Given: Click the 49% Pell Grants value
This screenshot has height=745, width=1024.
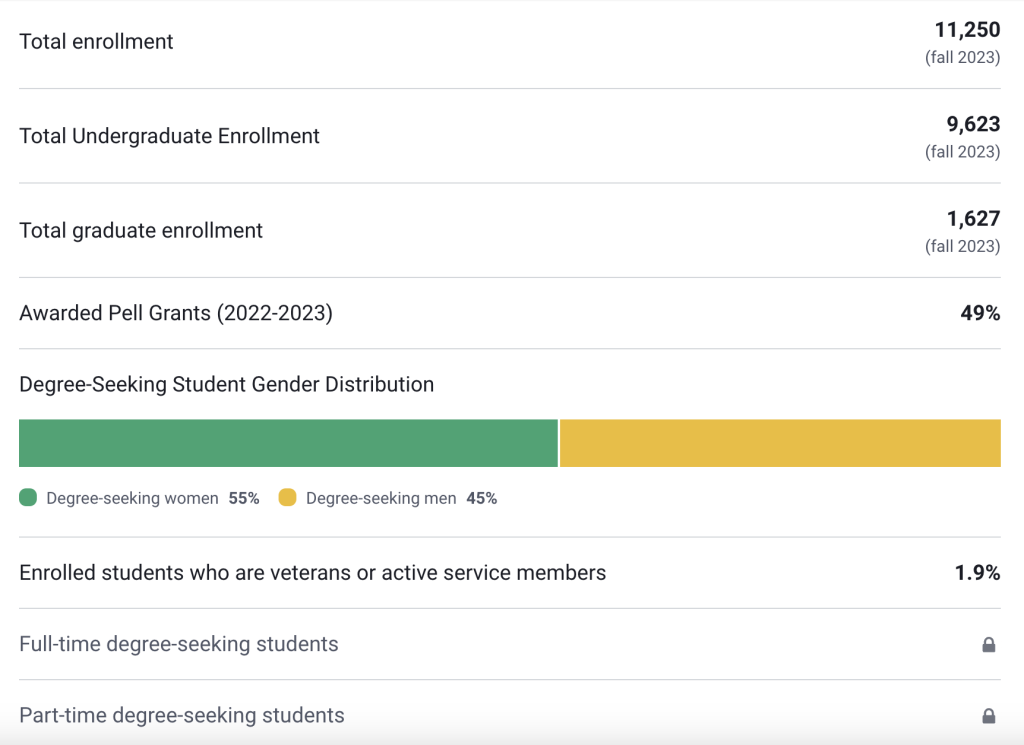Looking at the screenshot, I should [x=979, y=314].
